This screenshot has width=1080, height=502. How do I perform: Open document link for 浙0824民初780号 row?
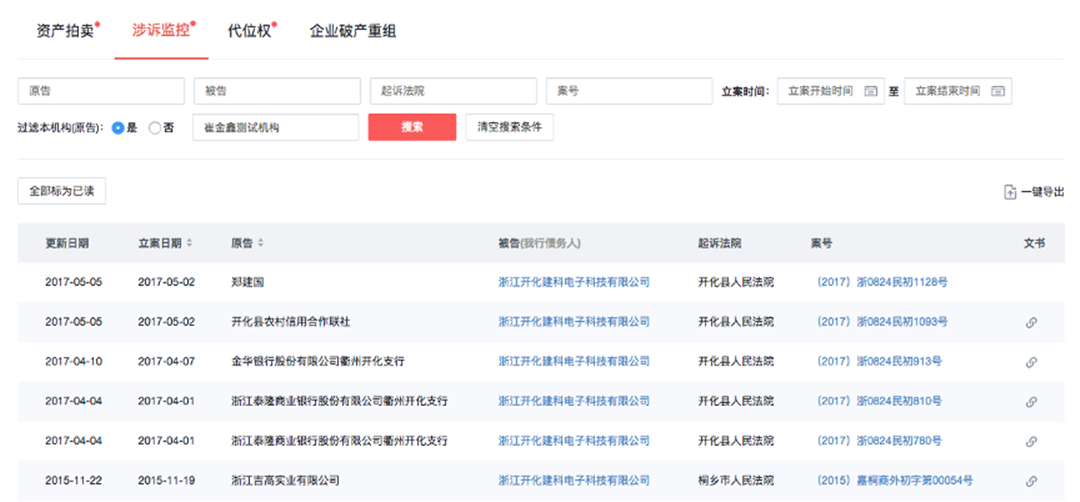point(1031,441)
